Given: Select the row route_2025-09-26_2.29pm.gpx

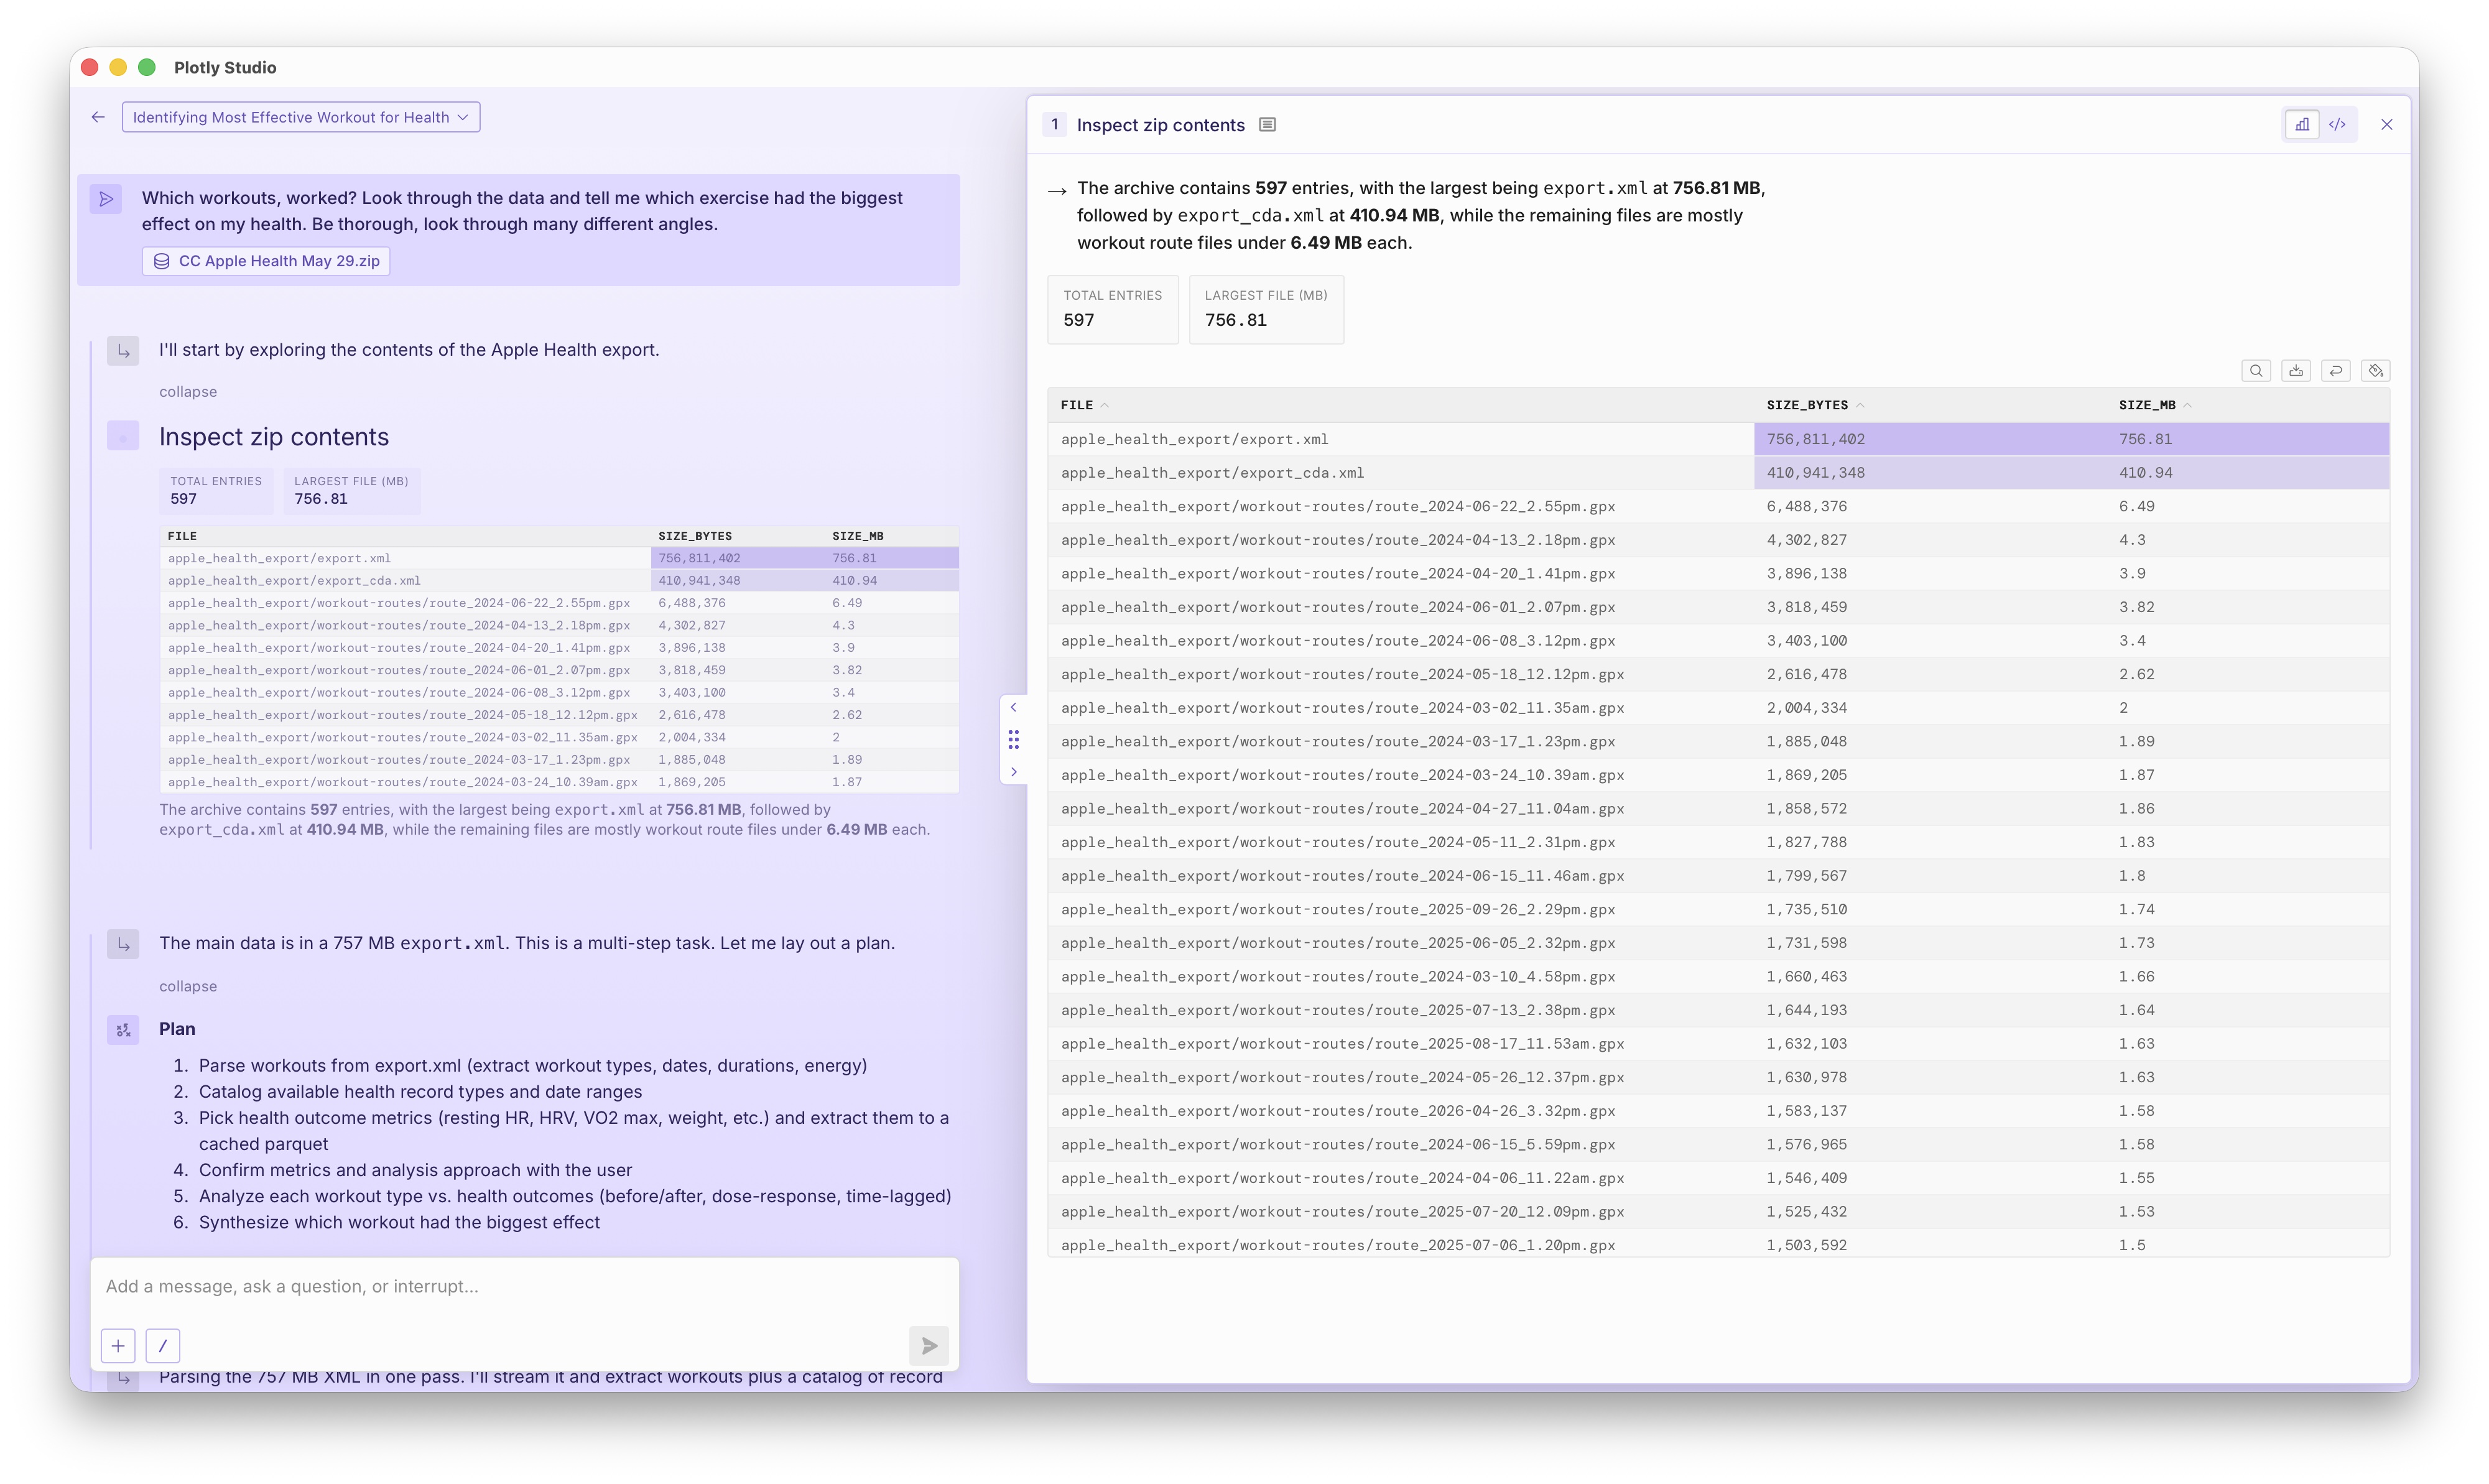Looking at the screenshot, I should (x=1718, y=910).
